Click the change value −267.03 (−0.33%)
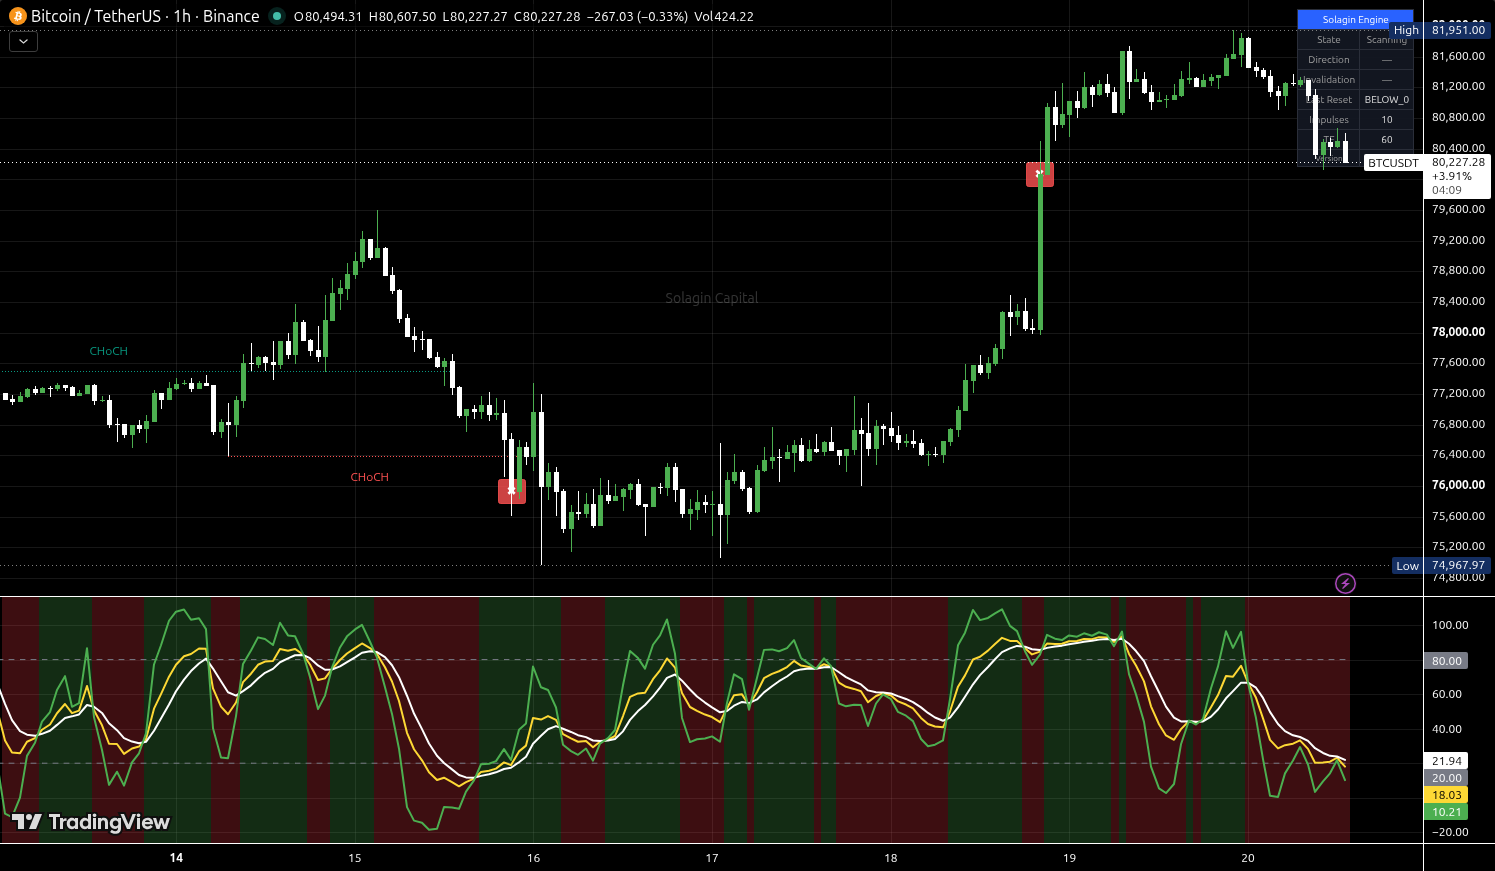Viewport: 1495px width, 871px height. pyautogui.click(x=638, y=16)
